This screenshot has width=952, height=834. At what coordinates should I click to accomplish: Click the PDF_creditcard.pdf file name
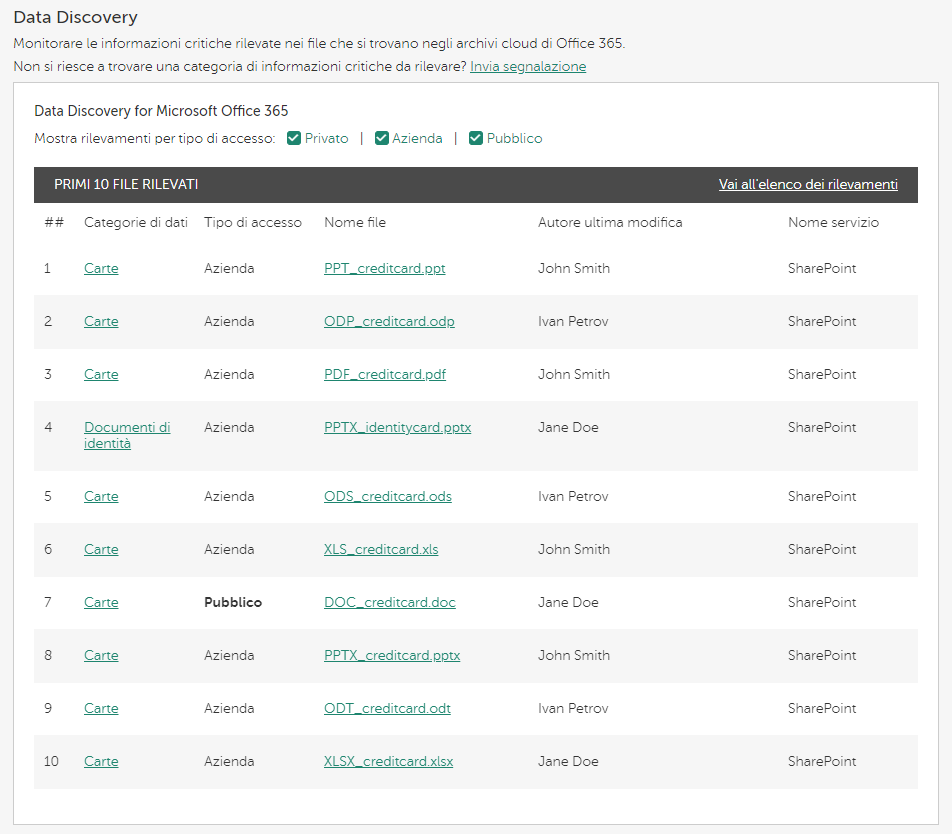384,375
